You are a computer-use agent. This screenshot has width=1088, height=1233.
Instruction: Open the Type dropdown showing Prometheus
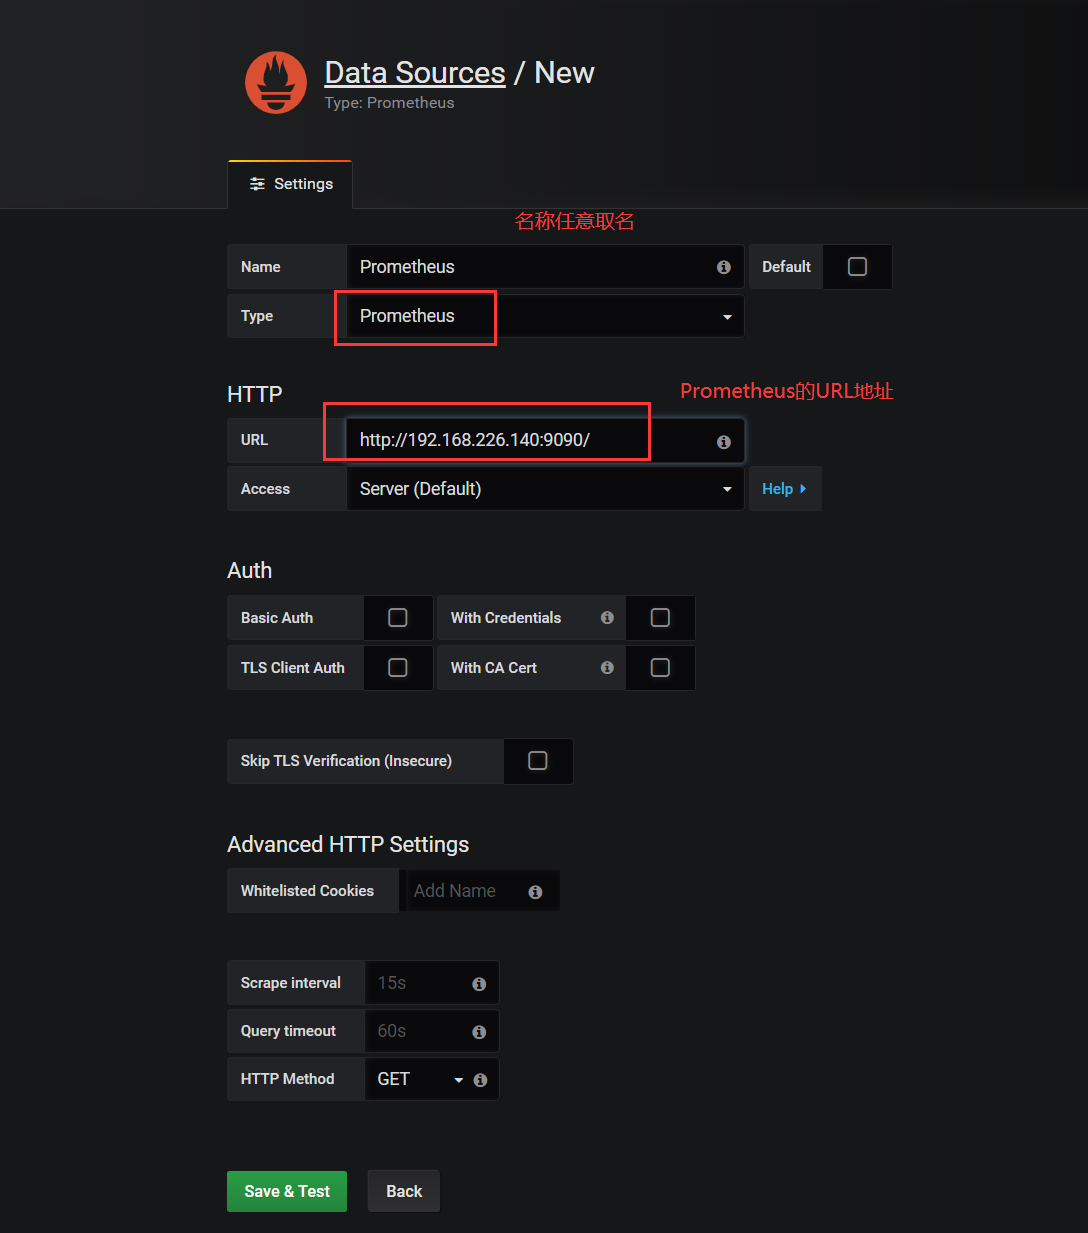(544, 316)
